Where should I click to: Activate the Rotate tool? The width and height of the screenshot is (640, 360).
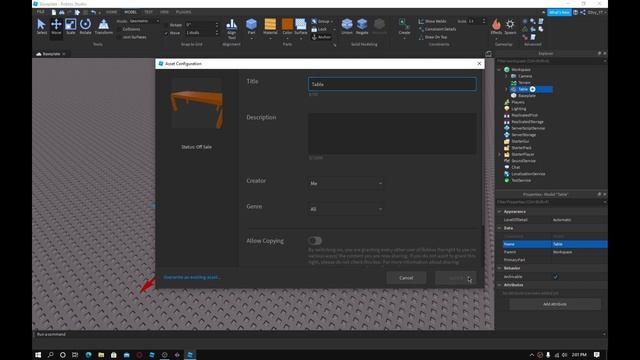tap(85, 27)
